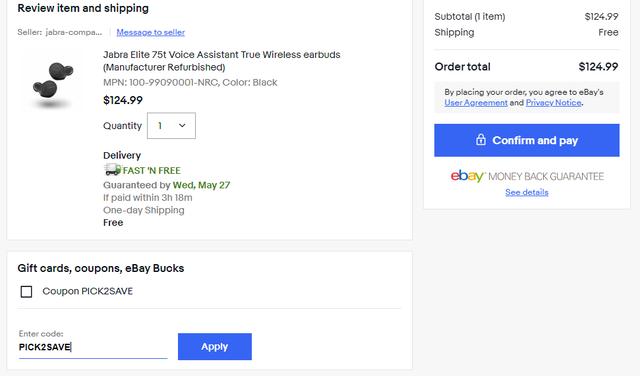Viewport: 640px width, 376px height.
Task: Click the Fast 'N Free delivery truck icon
Action: 112,169
